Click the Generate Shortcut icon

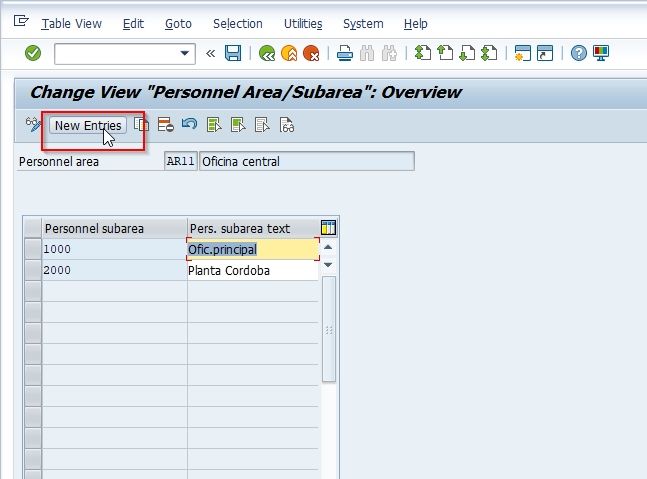coord(545,54)
